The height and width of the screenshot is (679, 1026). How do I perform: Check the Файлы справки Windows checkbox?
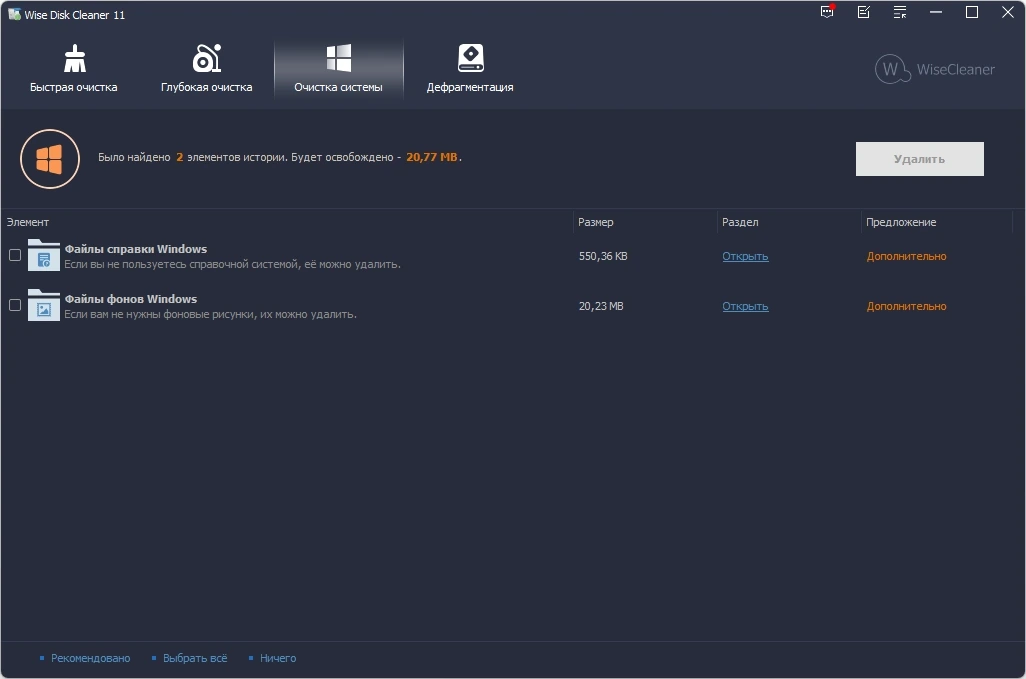click(15, 255)
